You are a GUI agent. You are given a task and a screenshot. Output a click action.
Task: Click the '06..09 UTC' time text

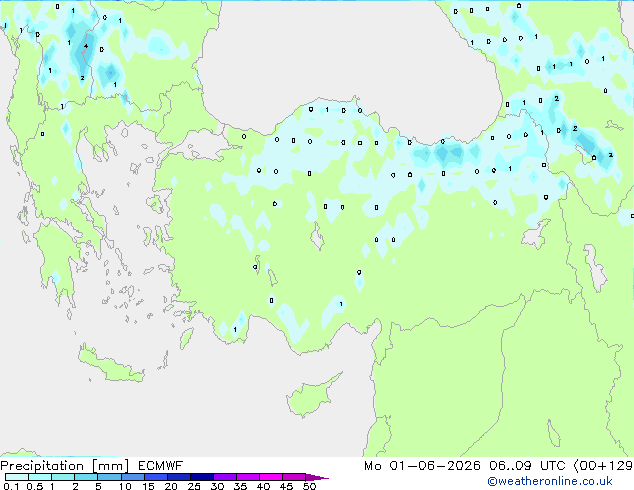click(526, 466)
